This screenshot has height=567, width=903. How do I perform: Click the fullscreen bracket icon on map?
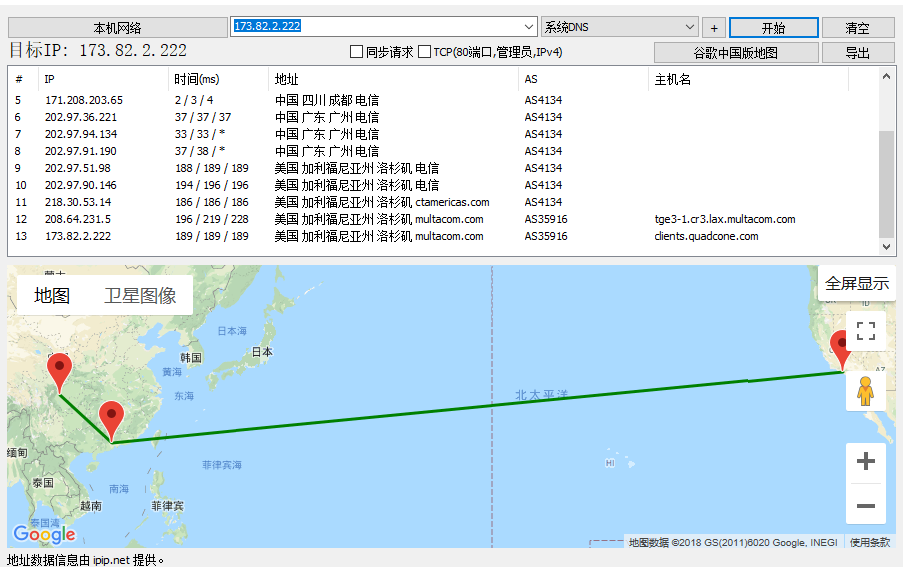(866, 331)
